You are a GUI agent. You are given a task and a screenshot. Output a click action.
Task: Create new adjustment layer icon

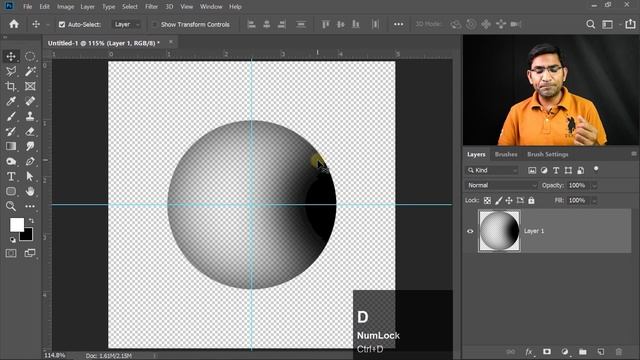(x=565, y=351)
